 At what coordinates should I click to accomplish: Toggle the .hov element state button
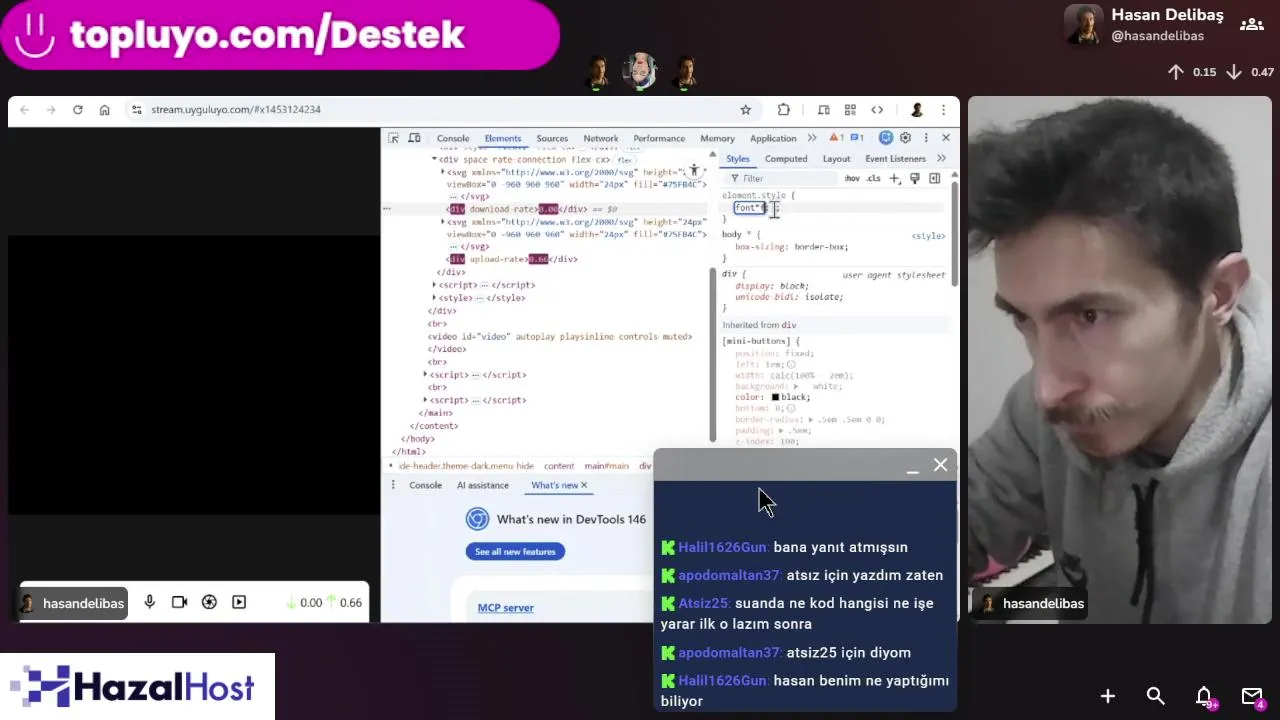(x=852, y=178)
